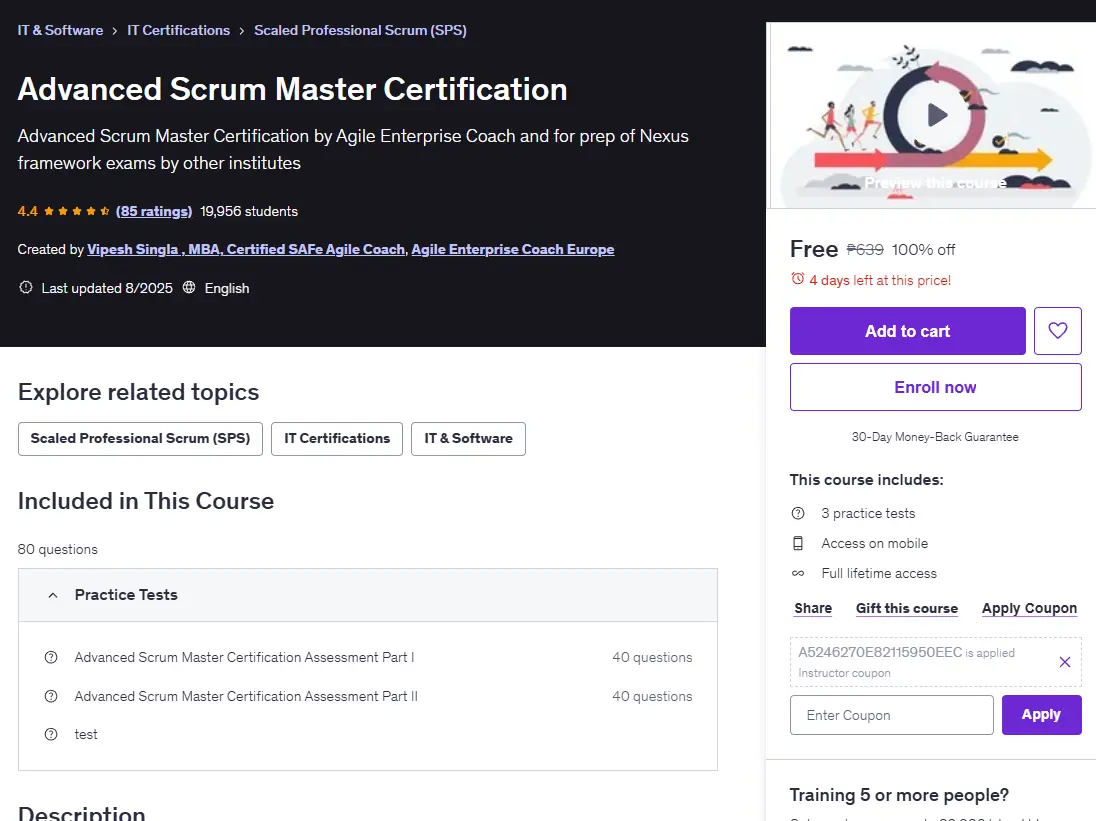
Task: Click the 'Included in This Course' heading
Action: click(x=145, y=501)
